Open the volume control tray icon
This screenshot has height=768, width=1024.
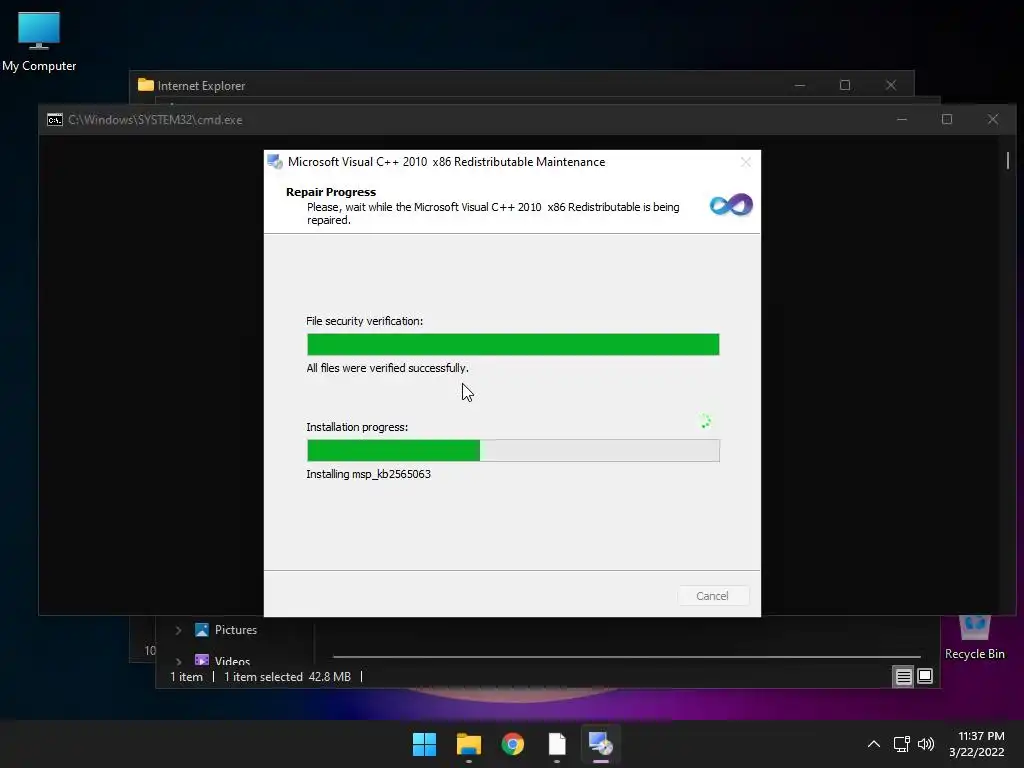click(x=925, y=744)
